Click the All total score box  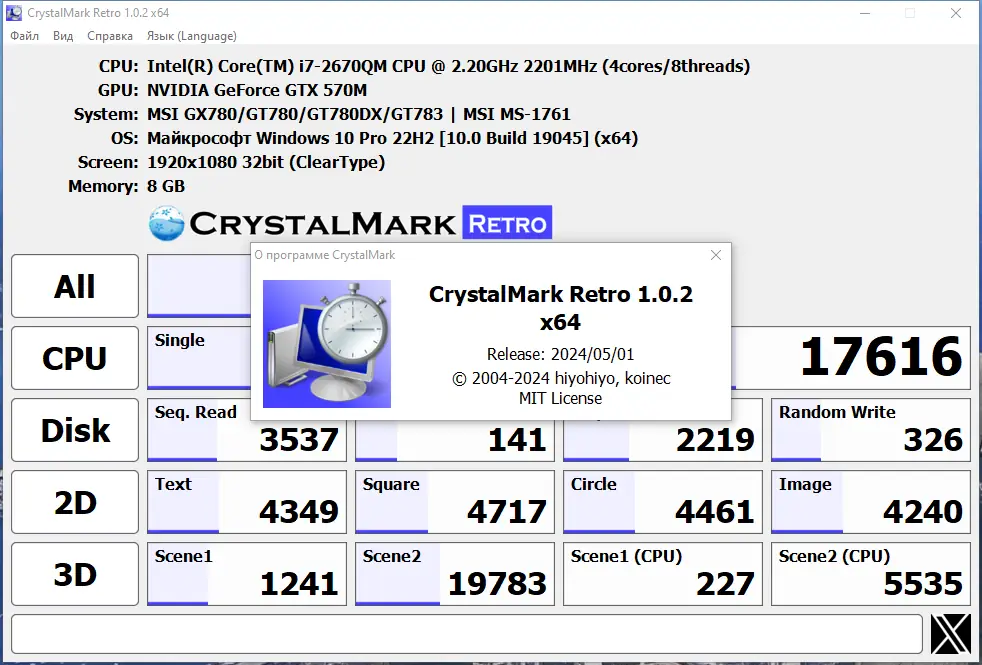(199, 286)
